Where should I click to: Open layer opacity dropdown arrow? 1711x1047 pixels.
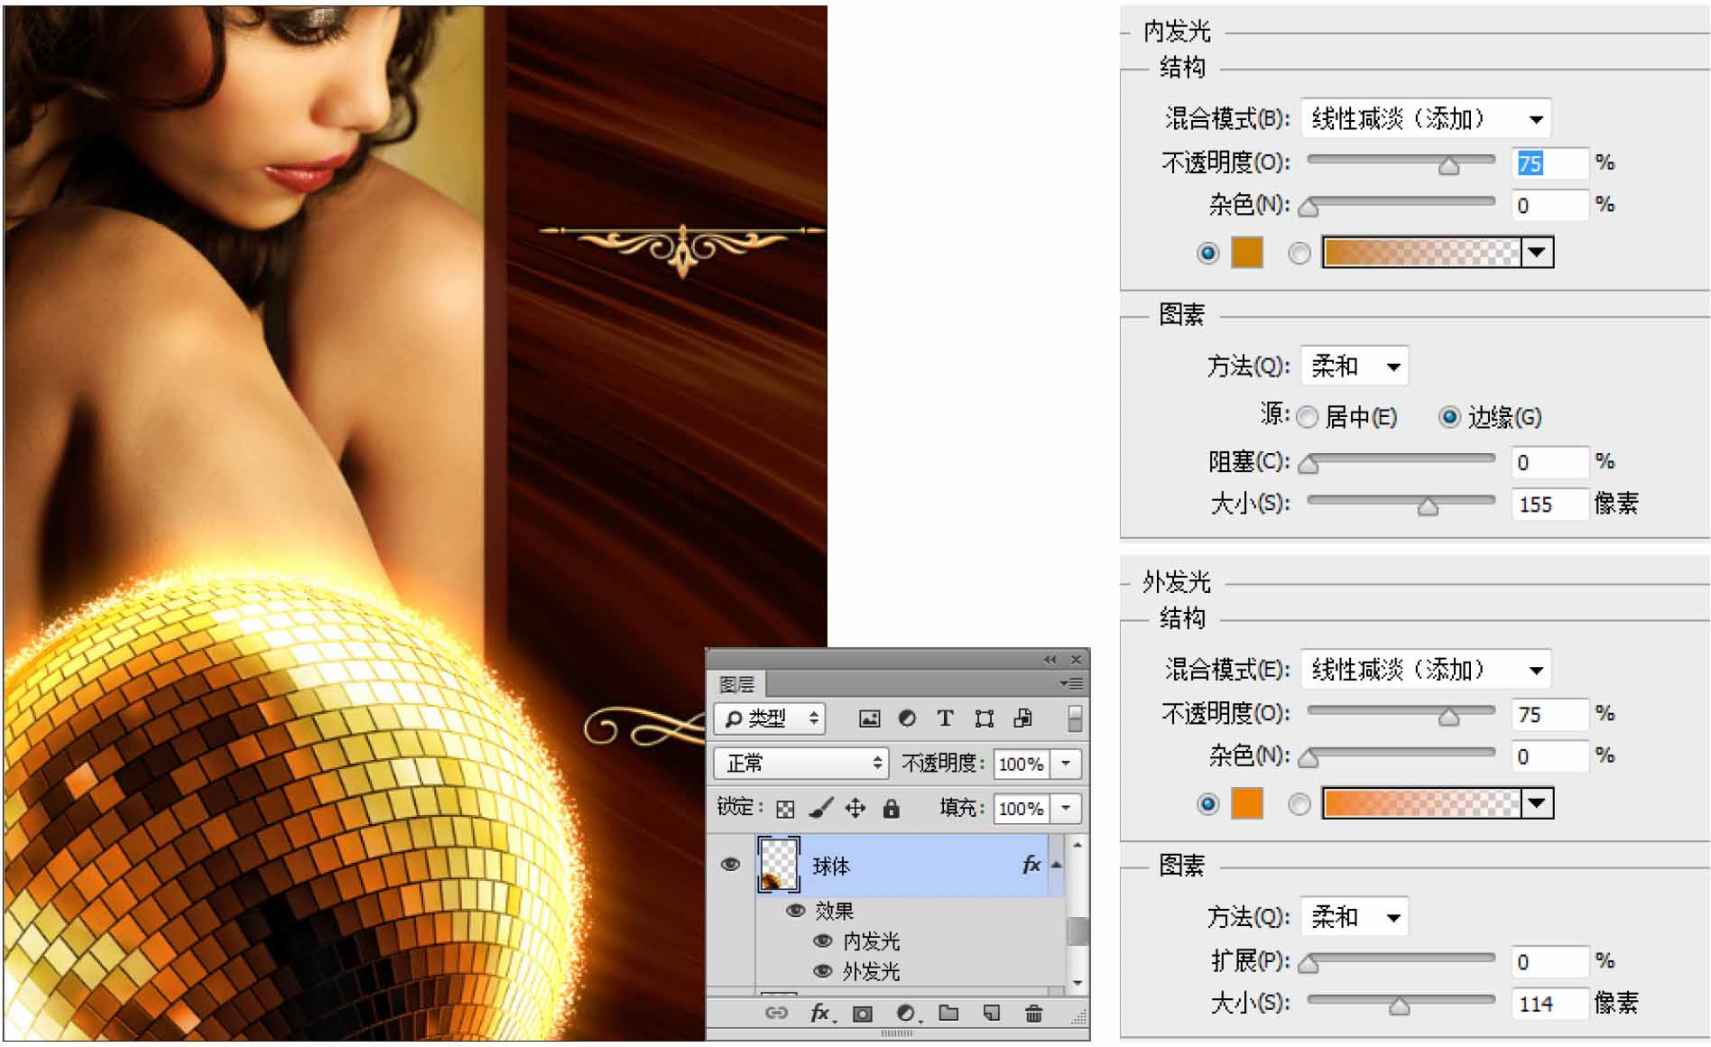[x=1066, y=764]
